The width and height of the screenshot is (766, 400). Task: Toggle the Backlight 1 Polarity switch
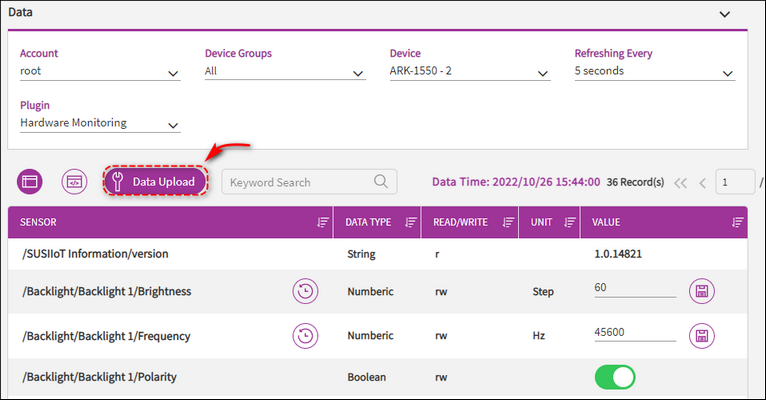[x=615, y=377]
